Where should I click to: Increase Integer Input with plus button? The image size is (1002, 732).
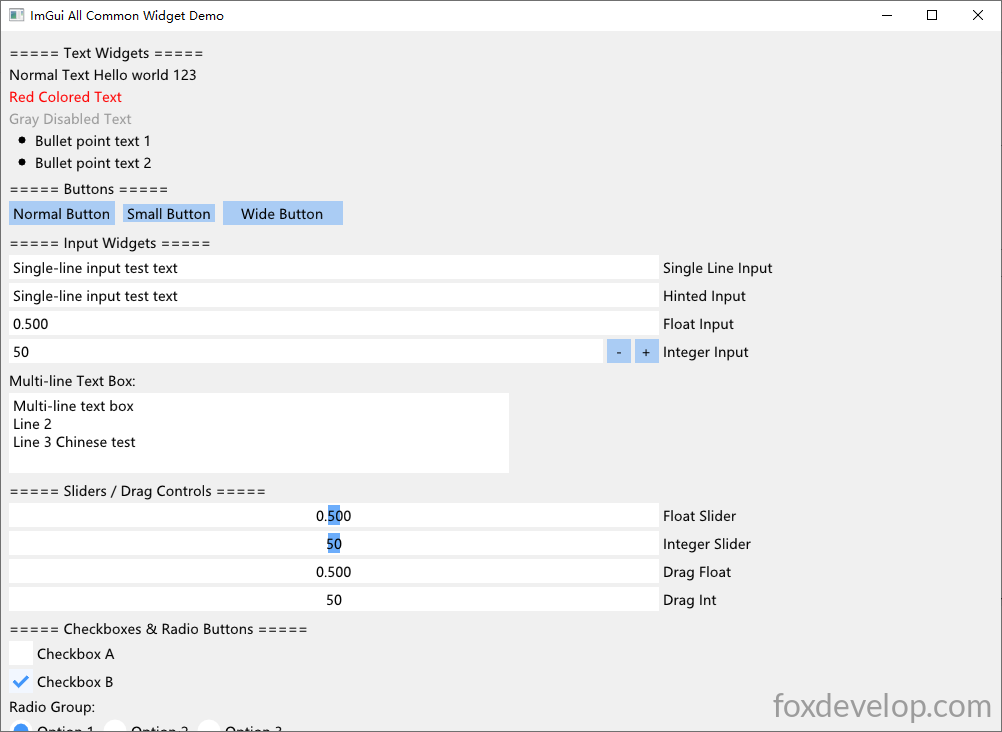pos(646,352)
